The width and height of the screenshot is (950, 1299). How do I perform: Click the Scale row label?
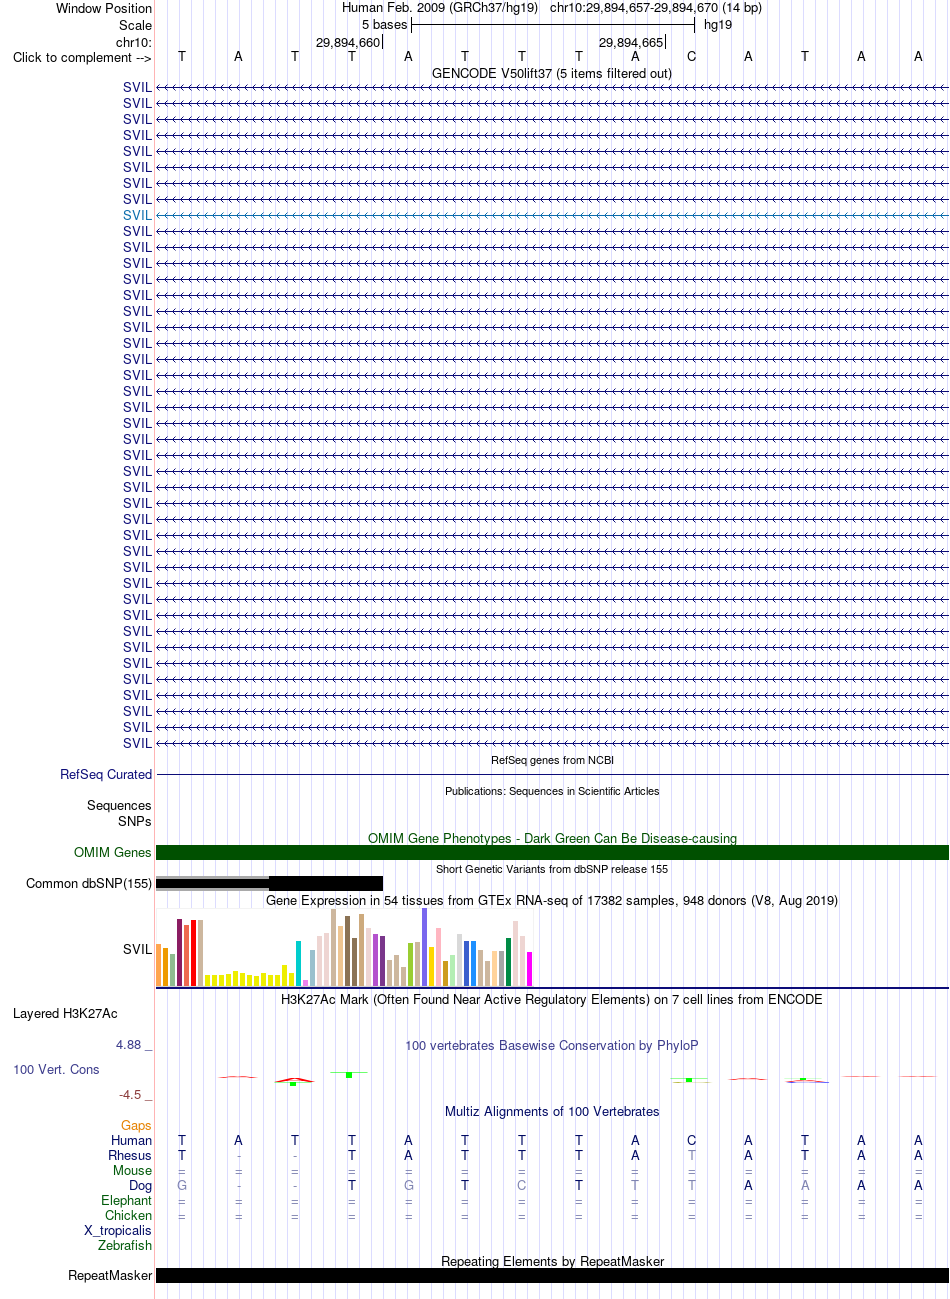coord(135,25)
